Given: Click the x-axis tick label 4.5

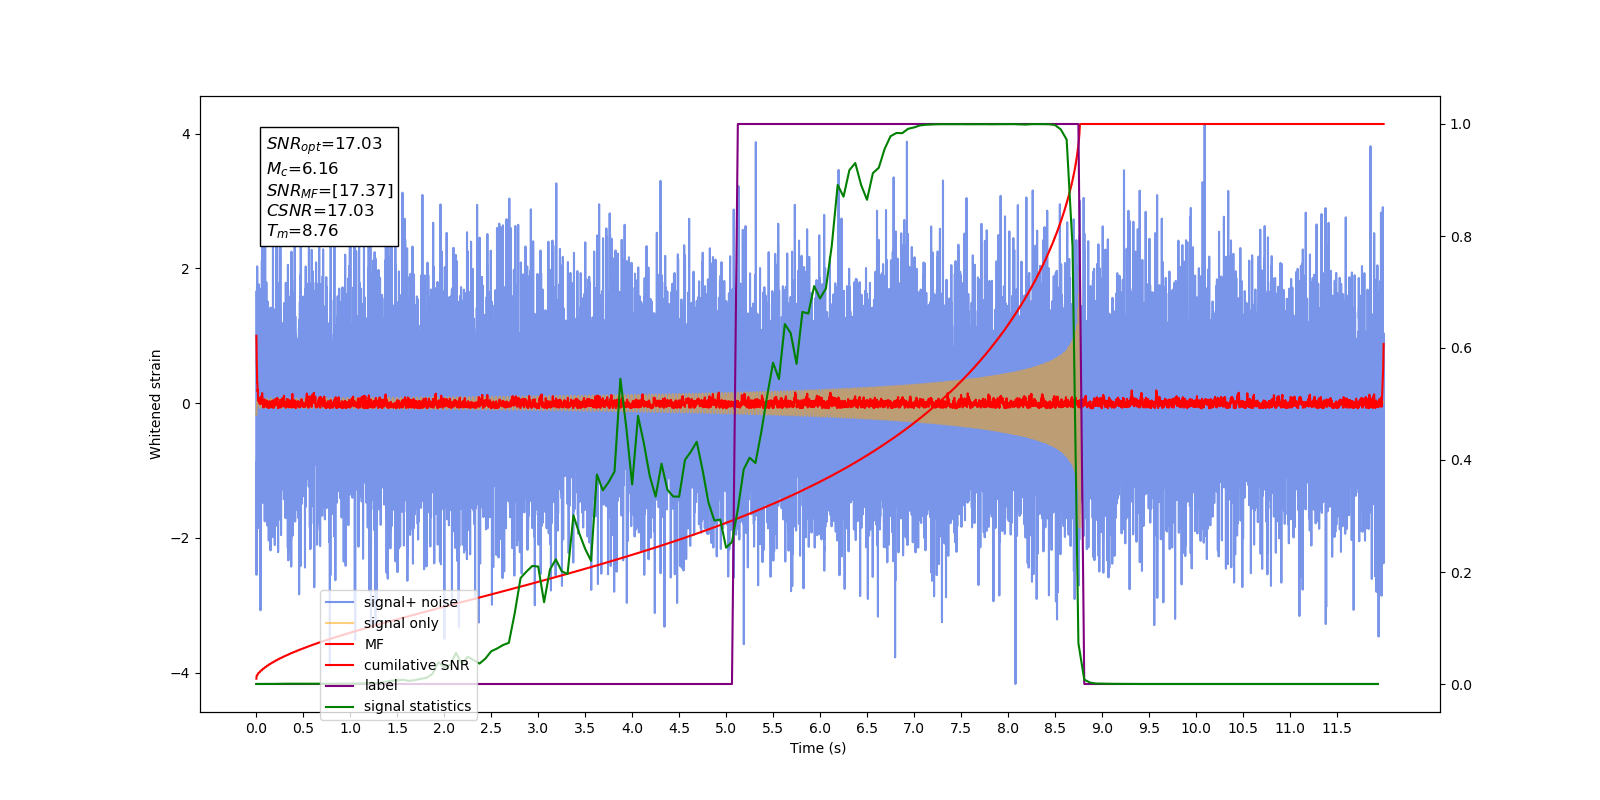Looking at the screenshot, I should (679, 728).
